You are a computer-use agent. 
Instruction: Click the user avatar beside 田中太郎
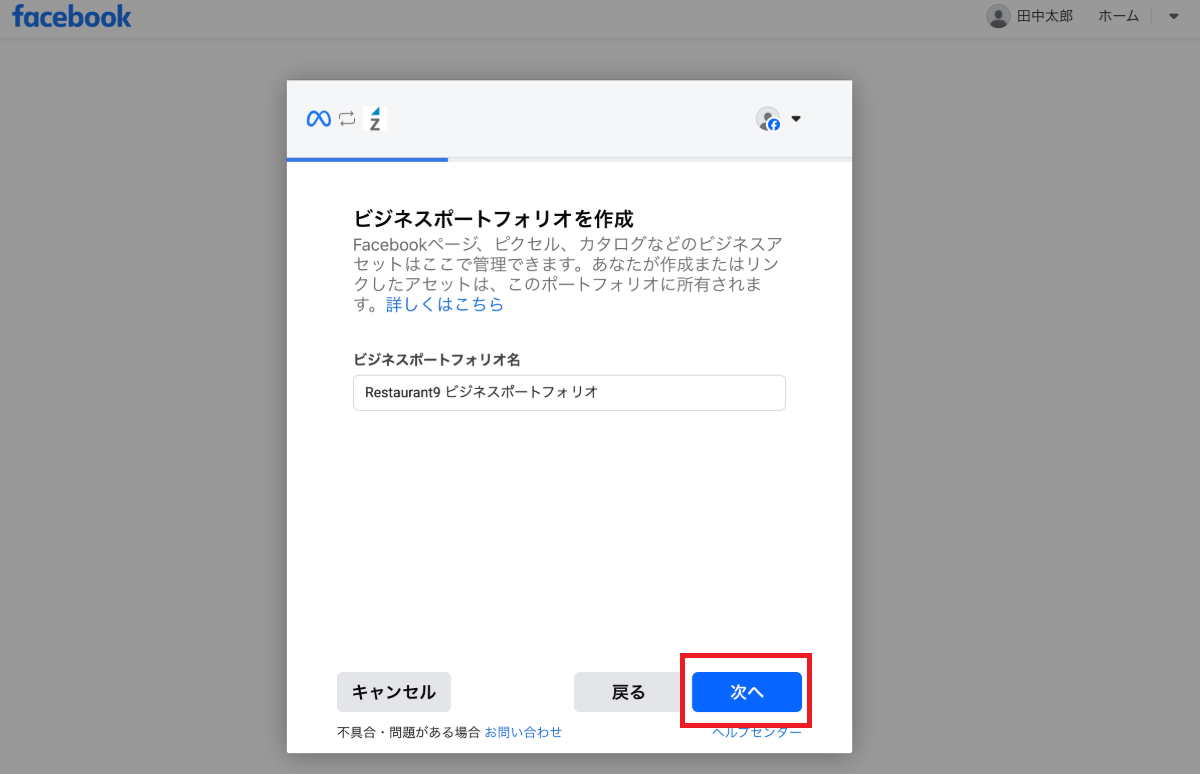[997, 16]
